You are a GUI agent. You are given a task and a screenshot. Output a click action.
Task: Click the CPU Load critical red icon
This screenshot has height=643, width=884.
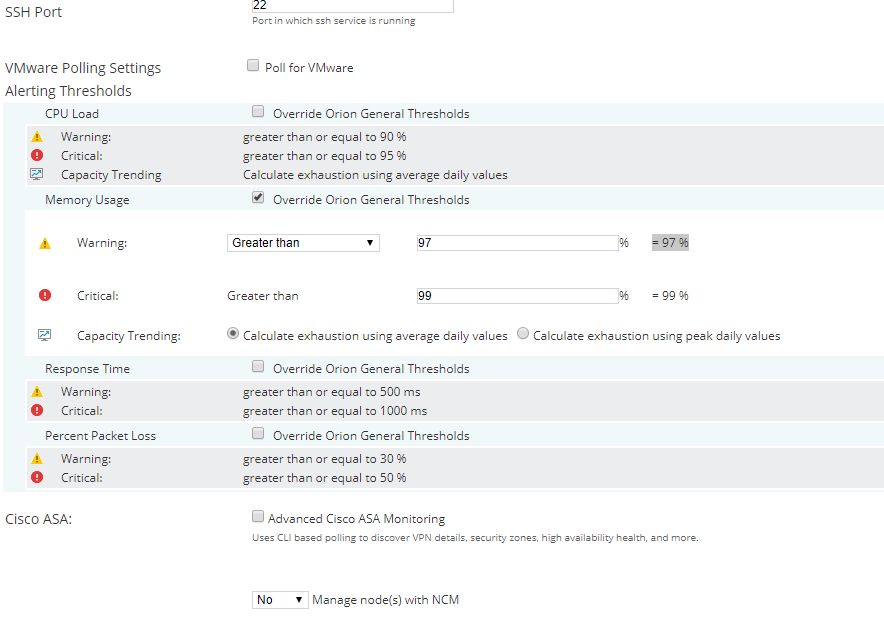[37, 155]
